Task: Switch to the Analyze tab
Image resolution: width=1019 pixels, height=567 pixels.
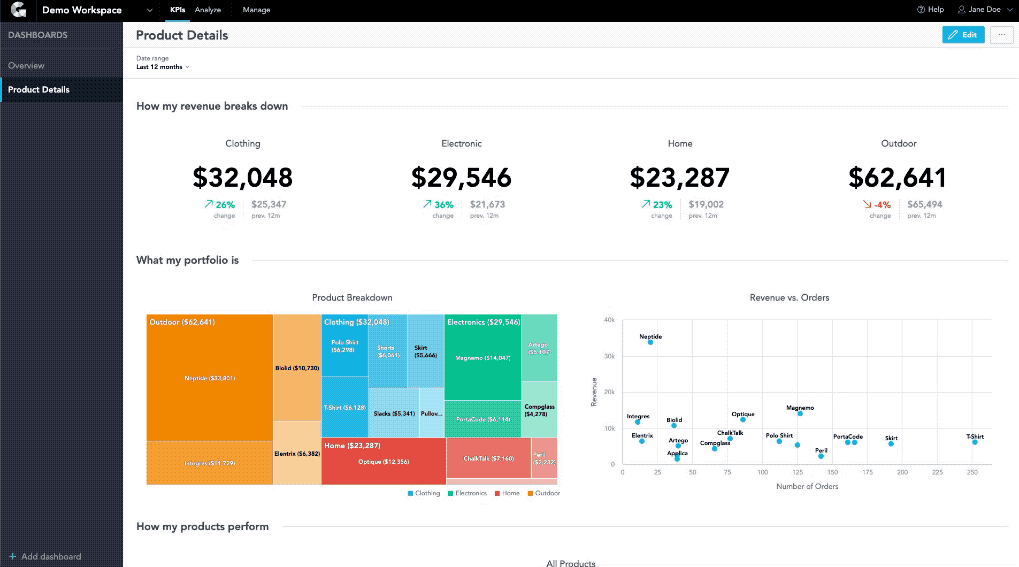Action: pyautogui.click(x=208, y=10)
